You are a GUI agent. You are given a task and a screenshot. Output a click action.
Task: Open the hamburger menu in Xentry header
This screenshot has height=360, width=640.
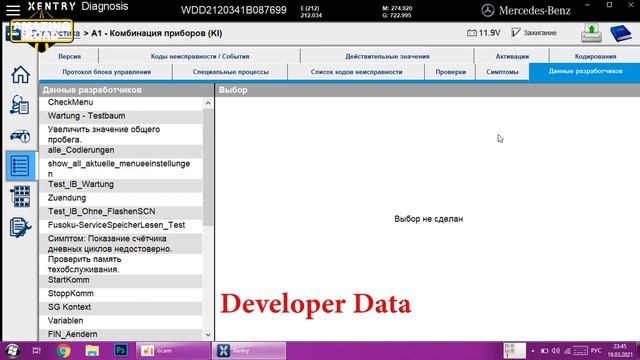tap(13, 10)
